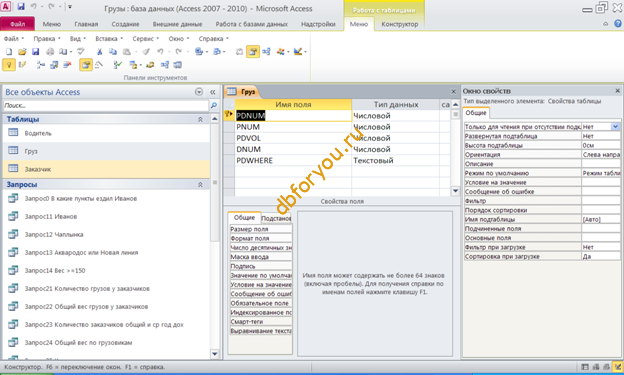
Task: Click the Текстовый data type cell
Action: click(x=395, y=160)
